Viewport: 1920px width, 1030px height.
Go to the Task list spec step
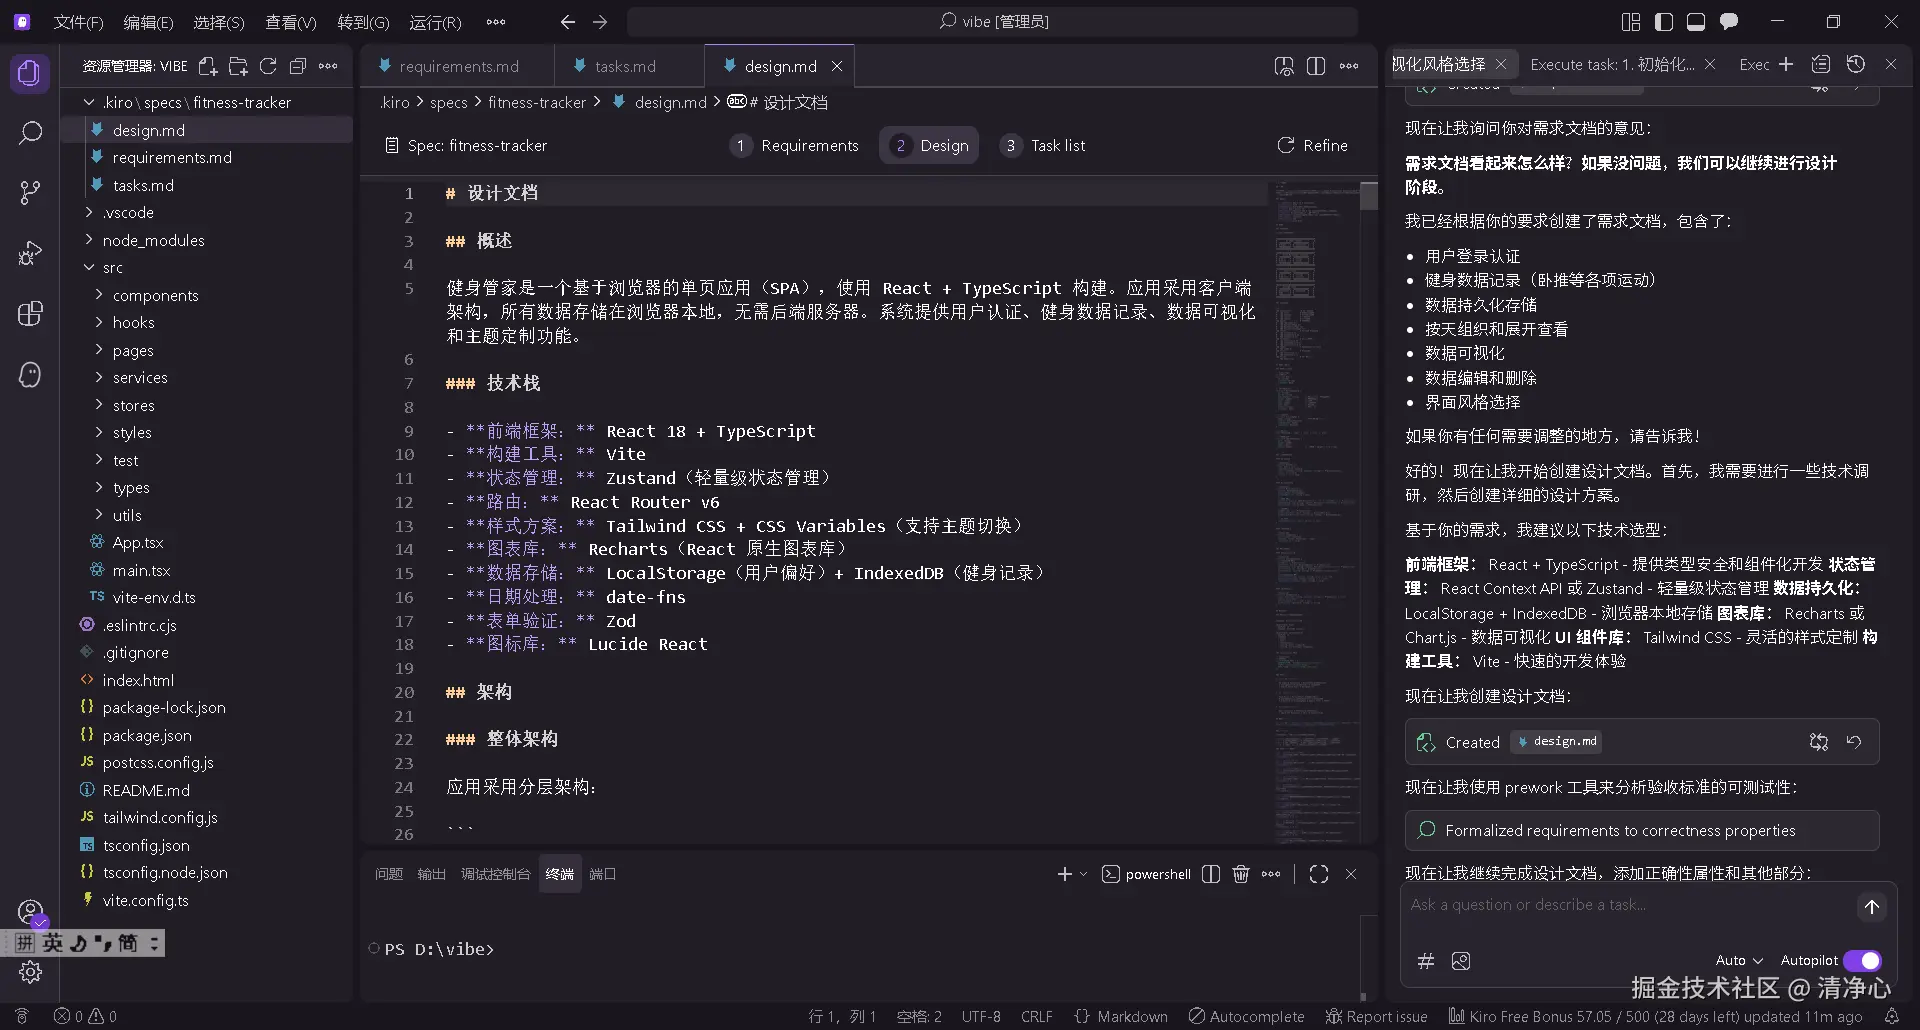[x=1044, y=145]
